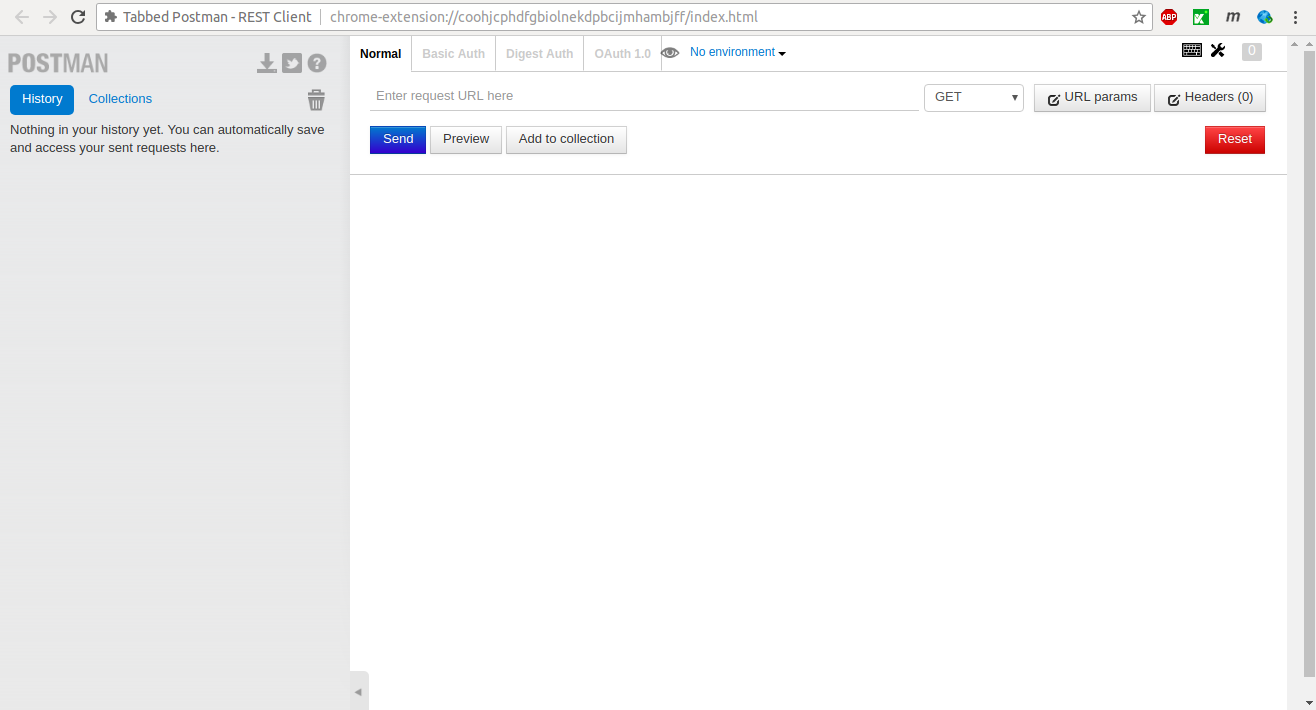Click the vertical page scrollbar

pos(1308,360)
